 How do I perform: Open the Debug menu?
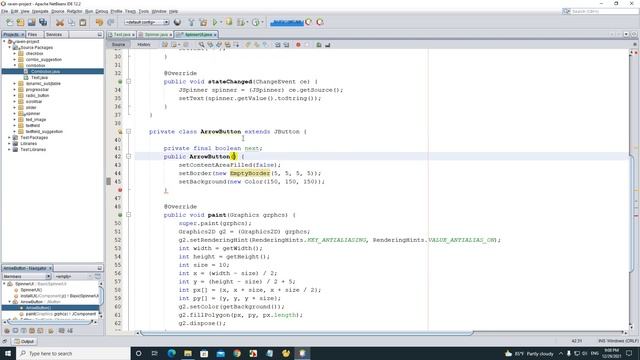click(x=102, y=11)
